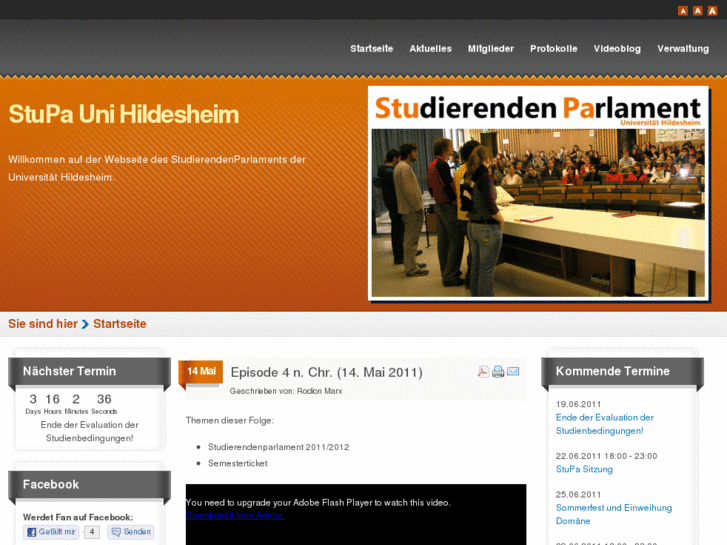Click the print article icon
Screen dimensions: 727x545
click(x=498, y=372)
